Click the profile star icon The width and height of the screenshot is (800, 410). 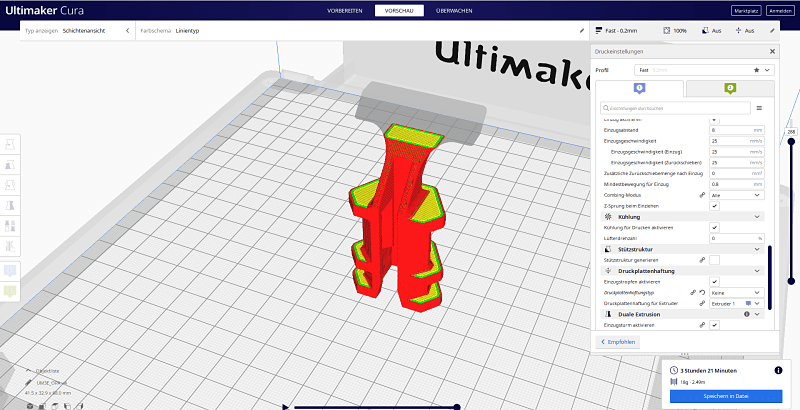(756, 70)
